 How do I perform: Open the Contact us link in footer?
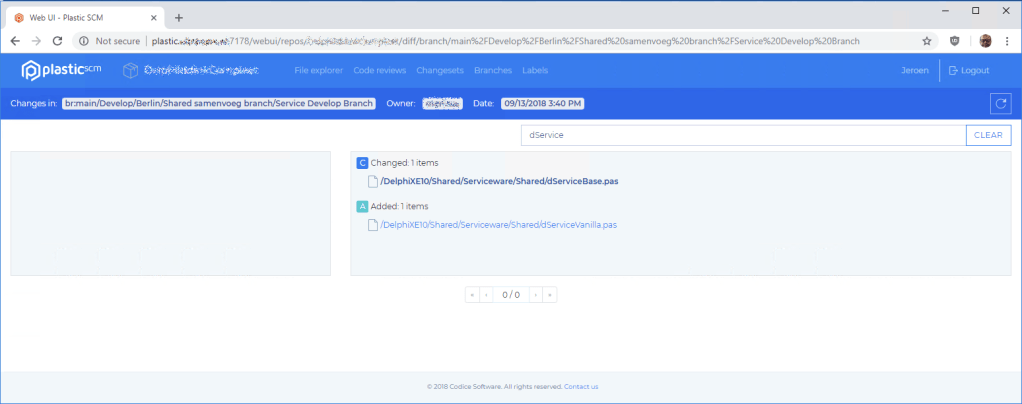point(581,386)
